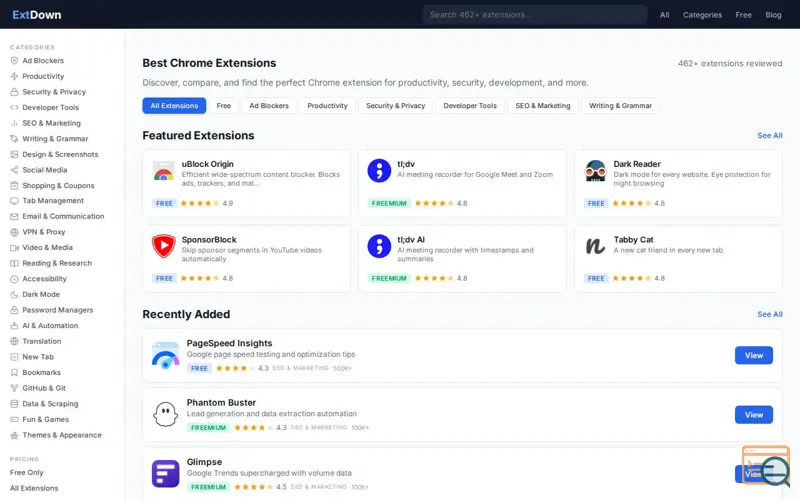Click the GitHub & Git branch icon
Image resolution: width=800 pixels, height=500 pixels.
[x=14, y=388]
